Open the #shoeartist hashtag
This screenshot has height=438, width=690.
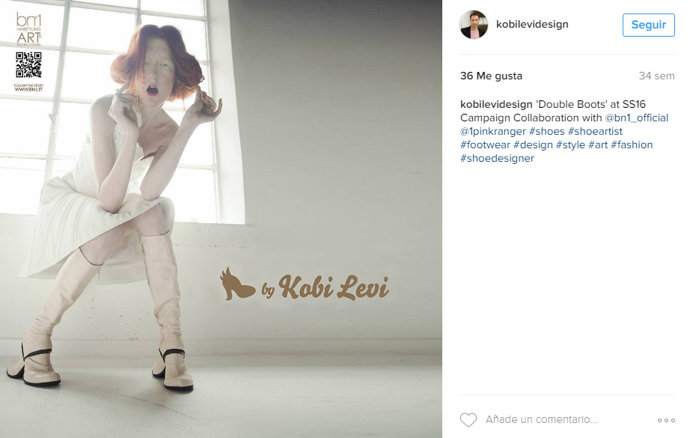coord(595,131)
